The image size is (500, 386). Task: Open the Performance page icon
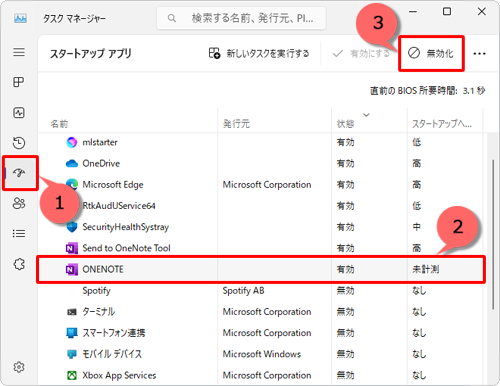19,113
